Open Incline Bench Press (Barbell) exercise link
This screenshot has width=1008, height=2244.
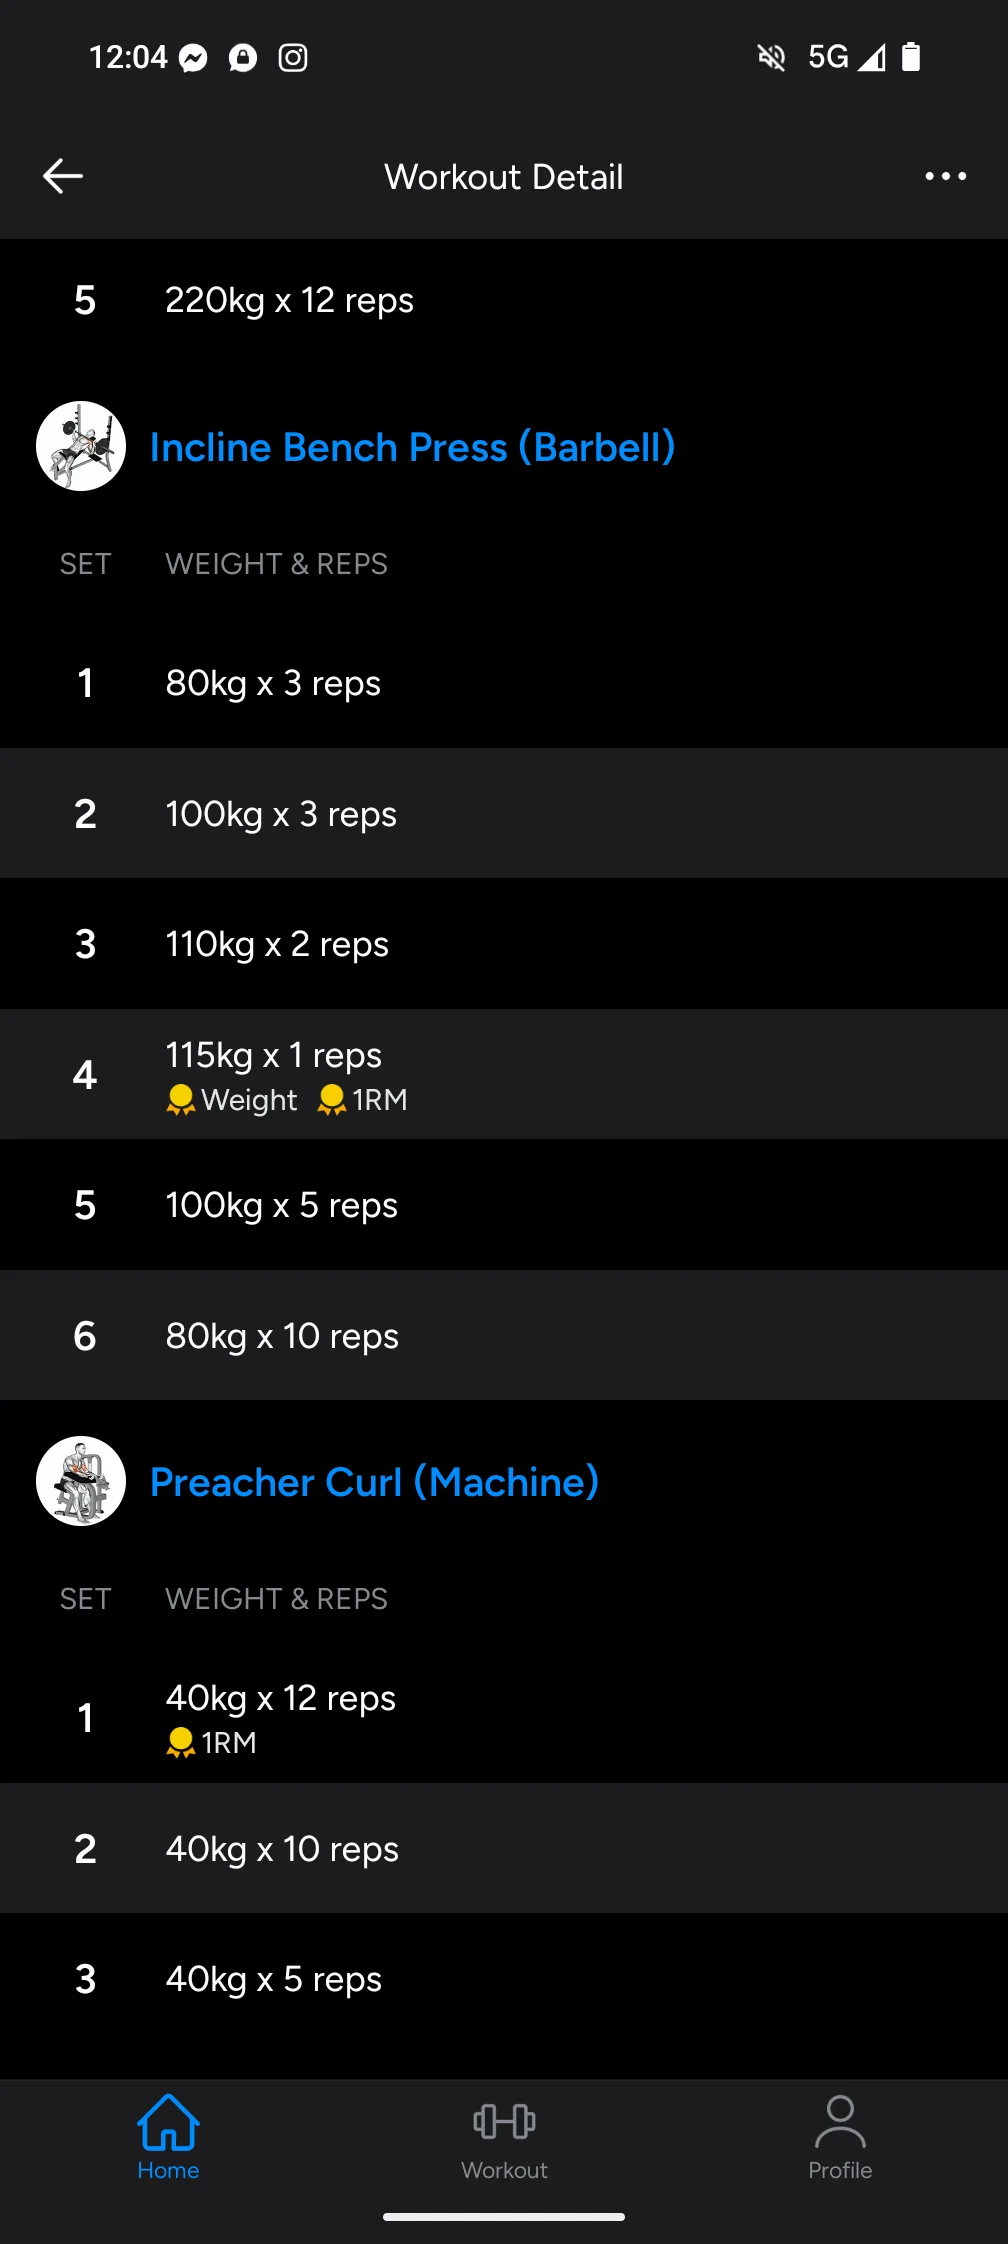[412, 447]
